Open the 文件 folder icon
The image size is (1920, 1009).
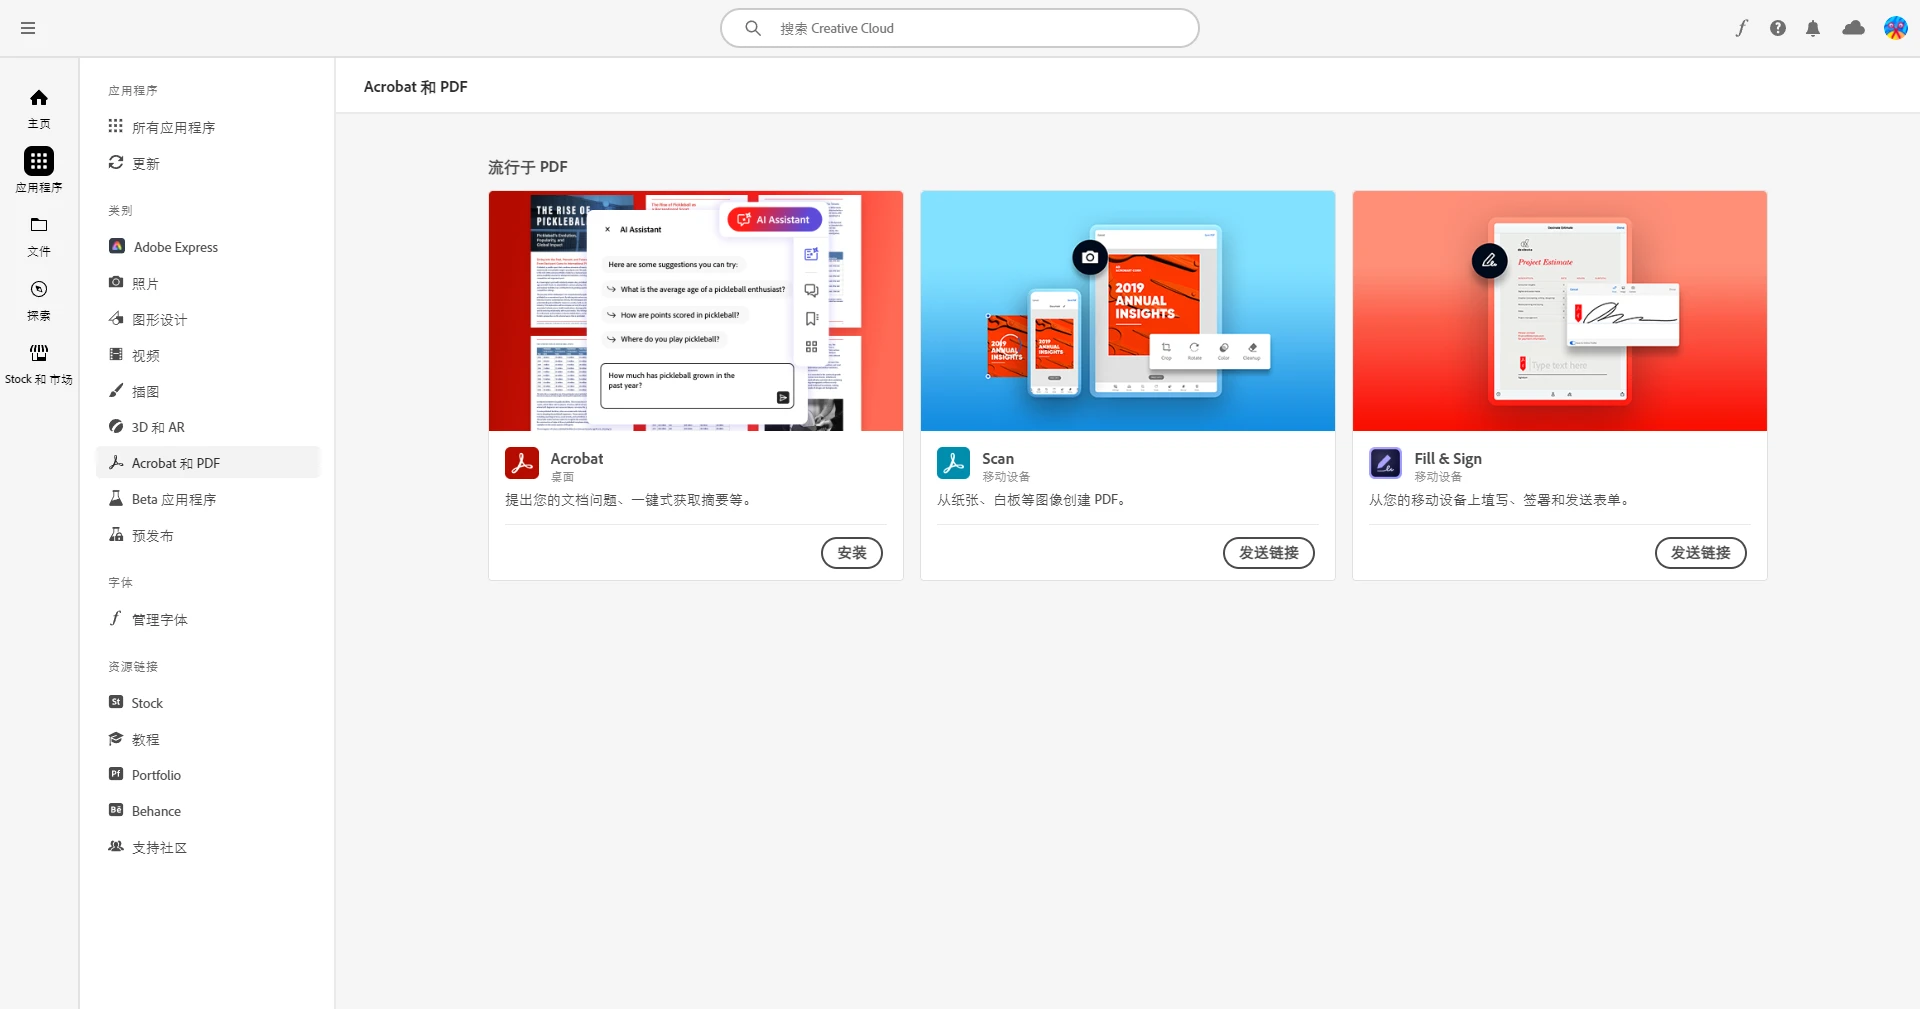(x=39, y=225)
